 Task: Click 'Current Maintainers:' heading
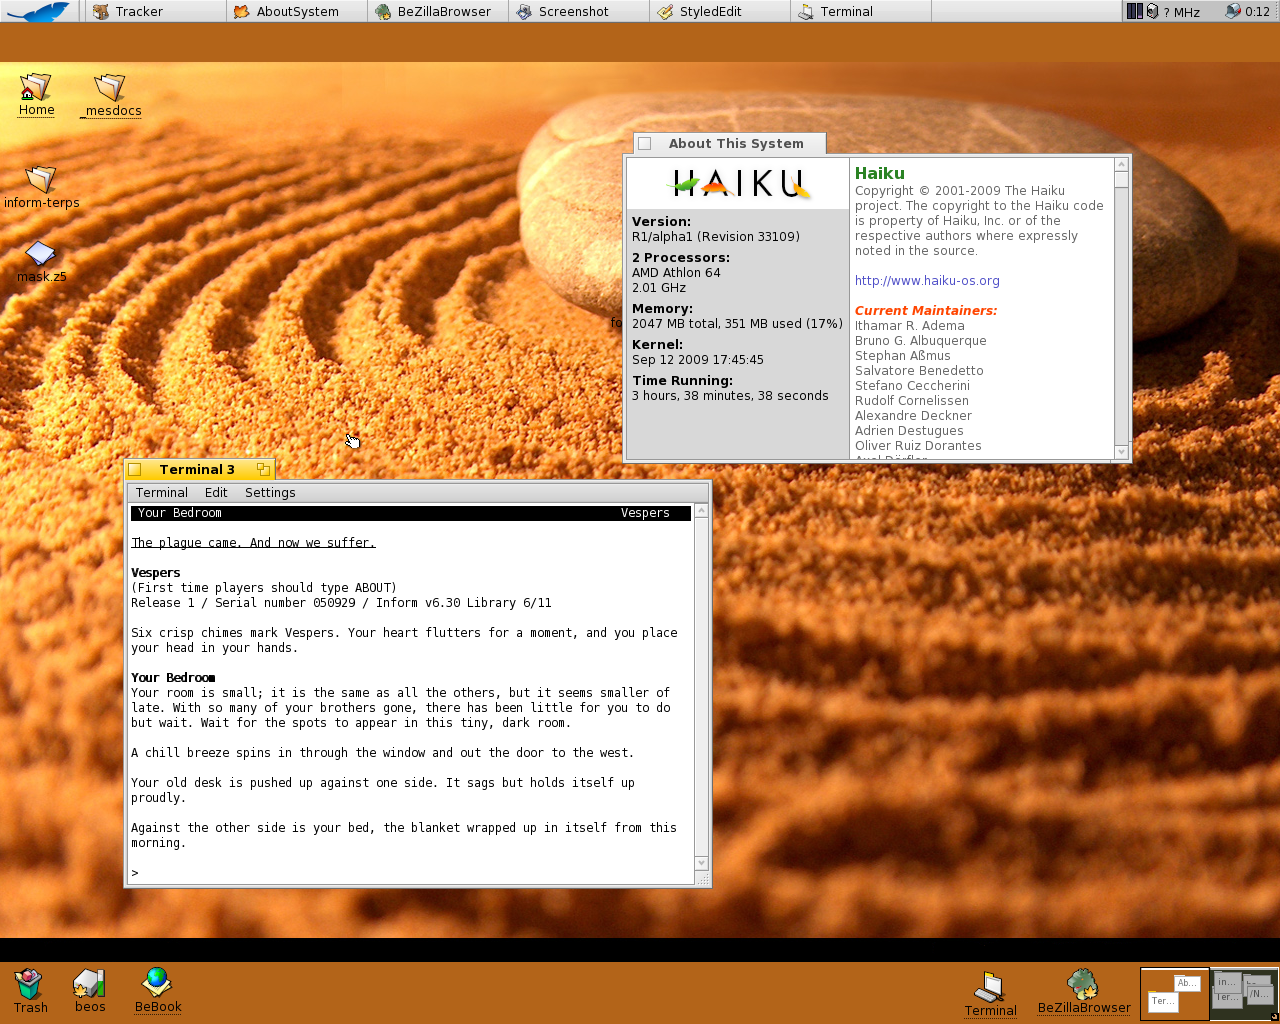point(926,311)
